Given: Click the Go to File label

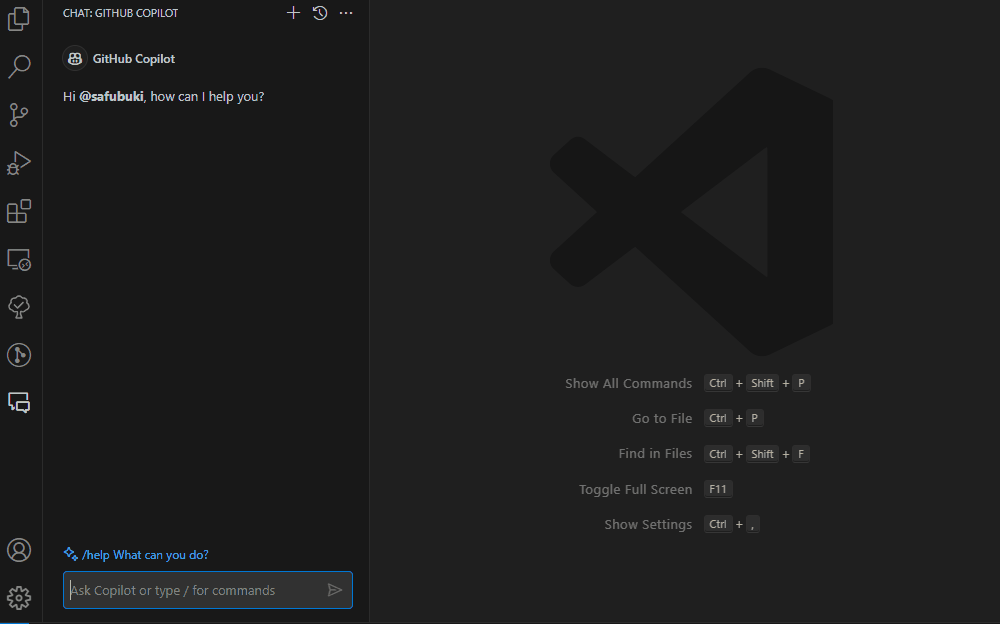Looking at the screenshot, I should [x=662, y=419].
